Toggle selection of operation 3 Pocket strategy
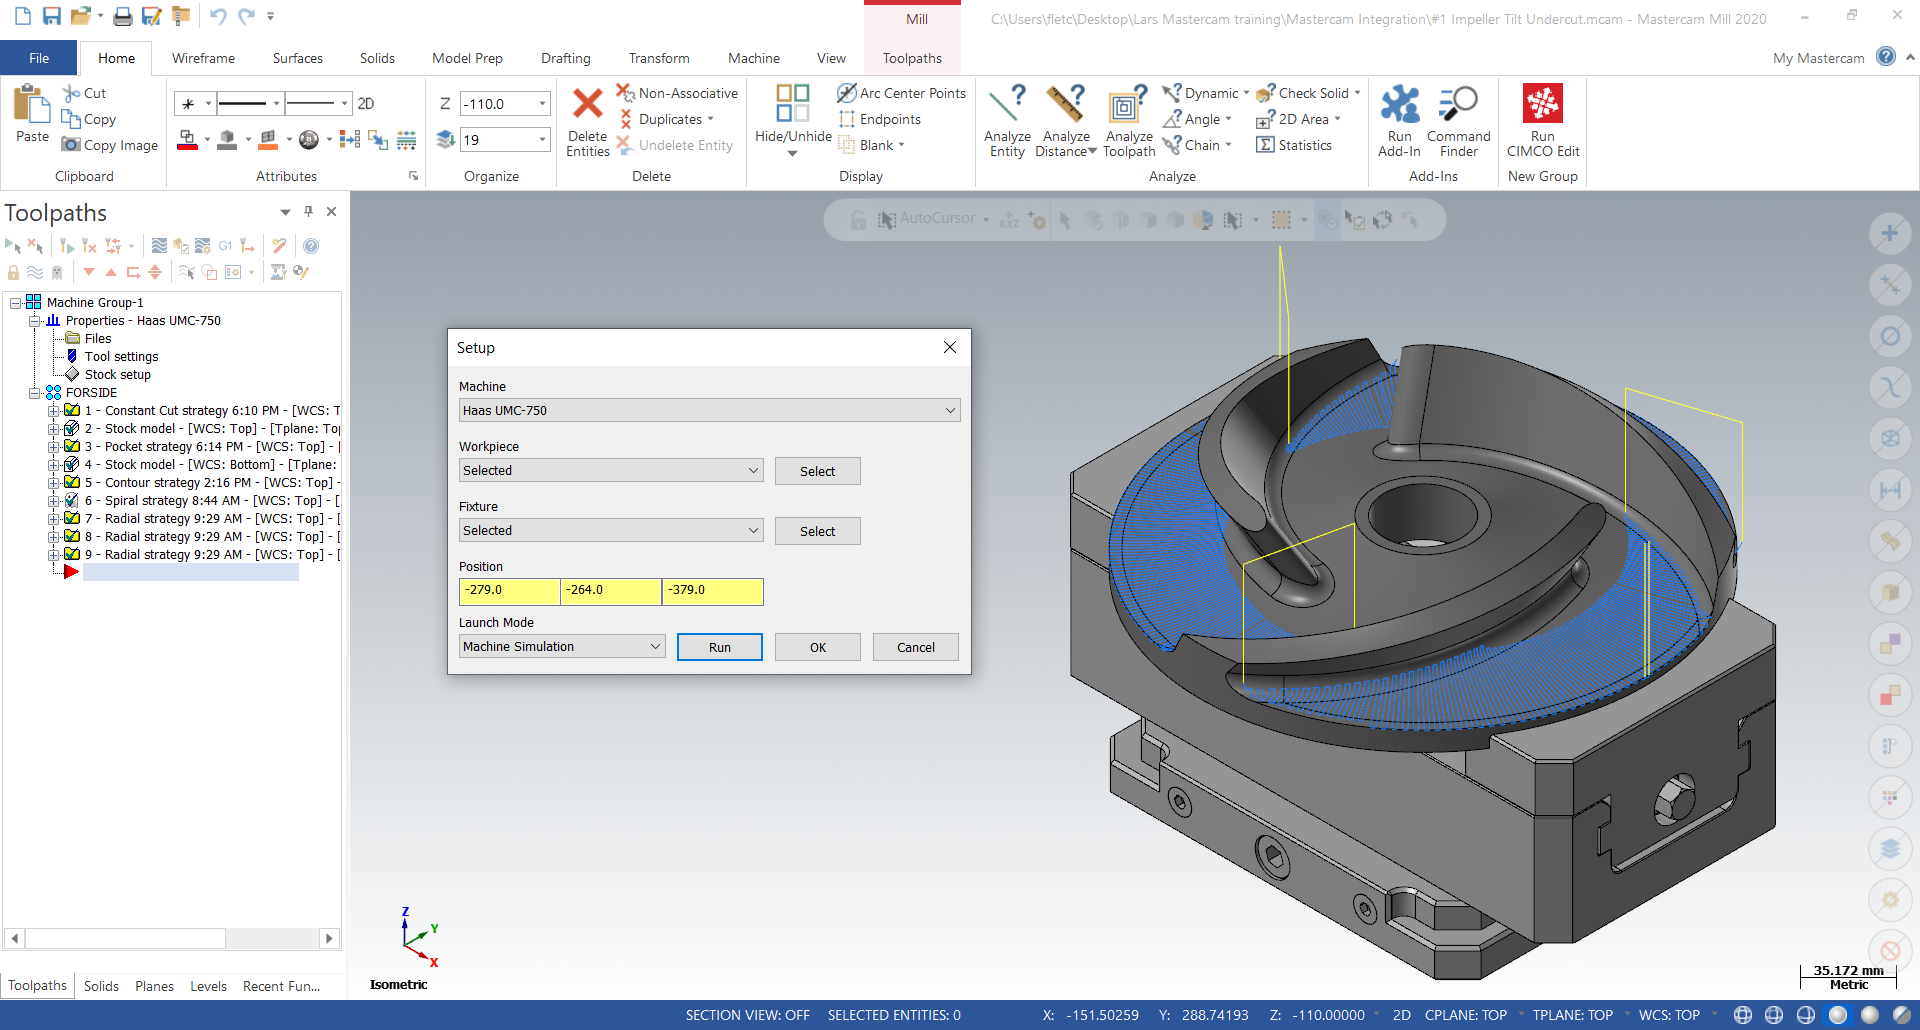Screen dimensions: 1920x1030 click(x=72, y=446)
